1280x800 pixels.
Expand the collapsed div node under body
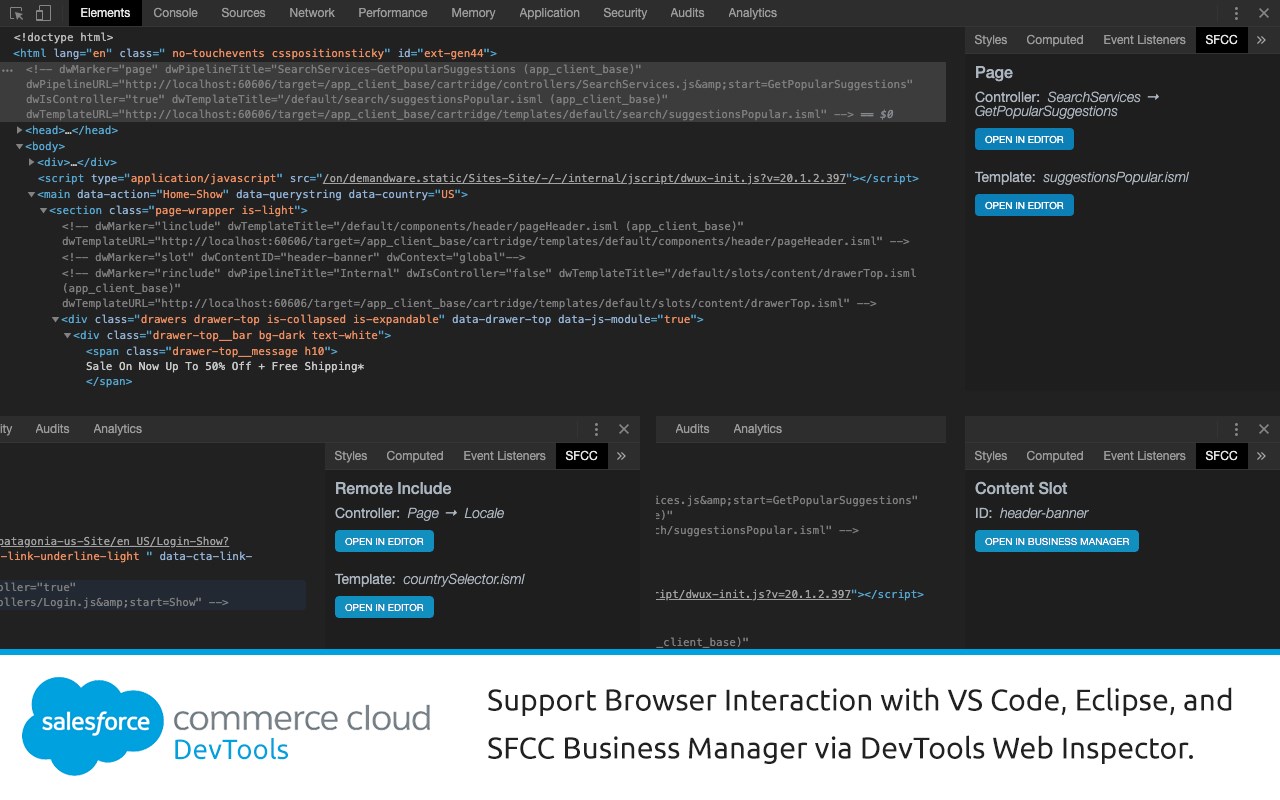32,162
